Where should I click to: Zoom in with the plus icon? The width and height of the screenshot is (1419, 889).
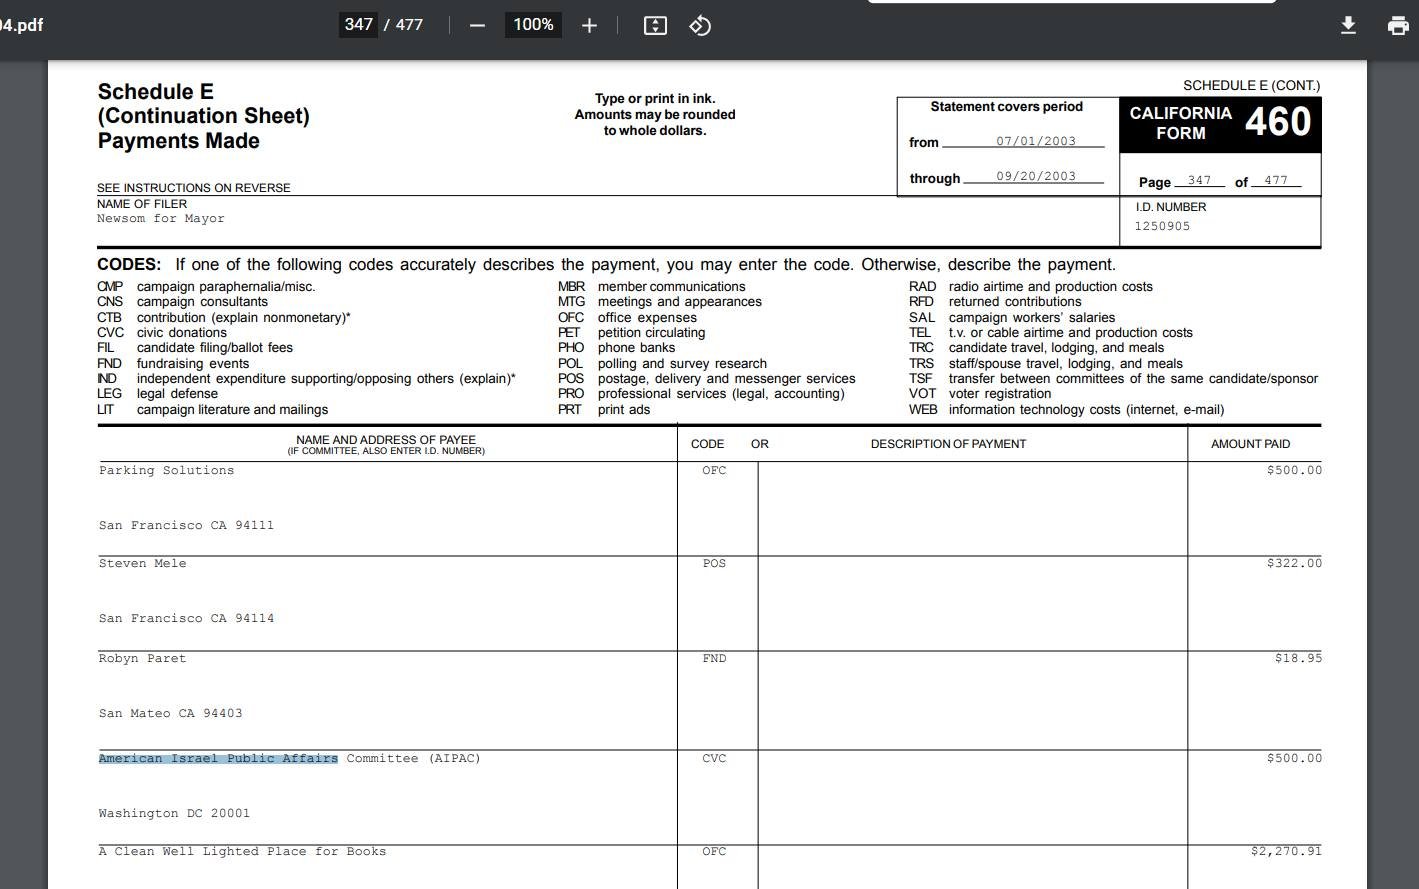pyautogui.click(x=589, y=26)
